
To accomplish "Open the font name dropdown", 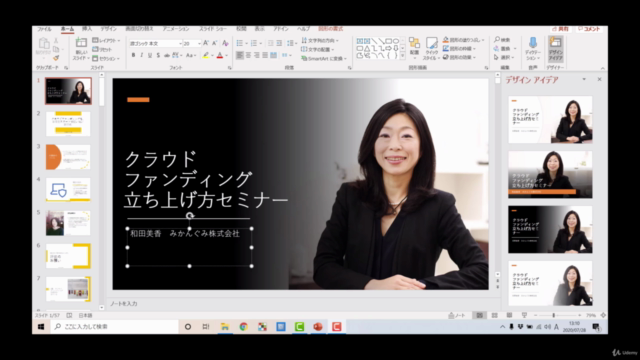I will pos(180,43).
